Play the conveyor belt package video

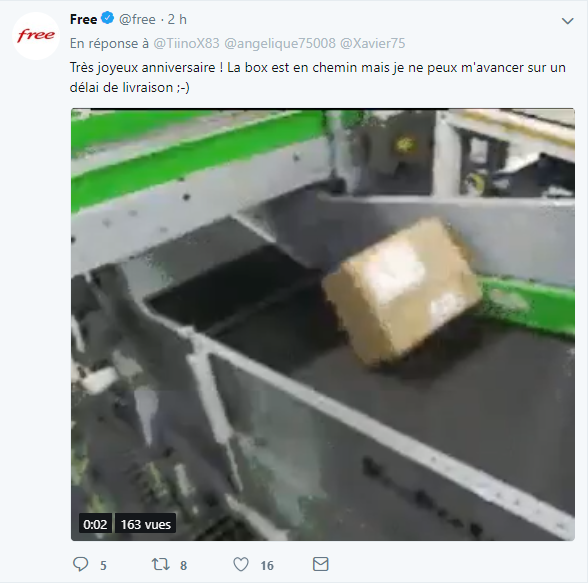[323, 324]
